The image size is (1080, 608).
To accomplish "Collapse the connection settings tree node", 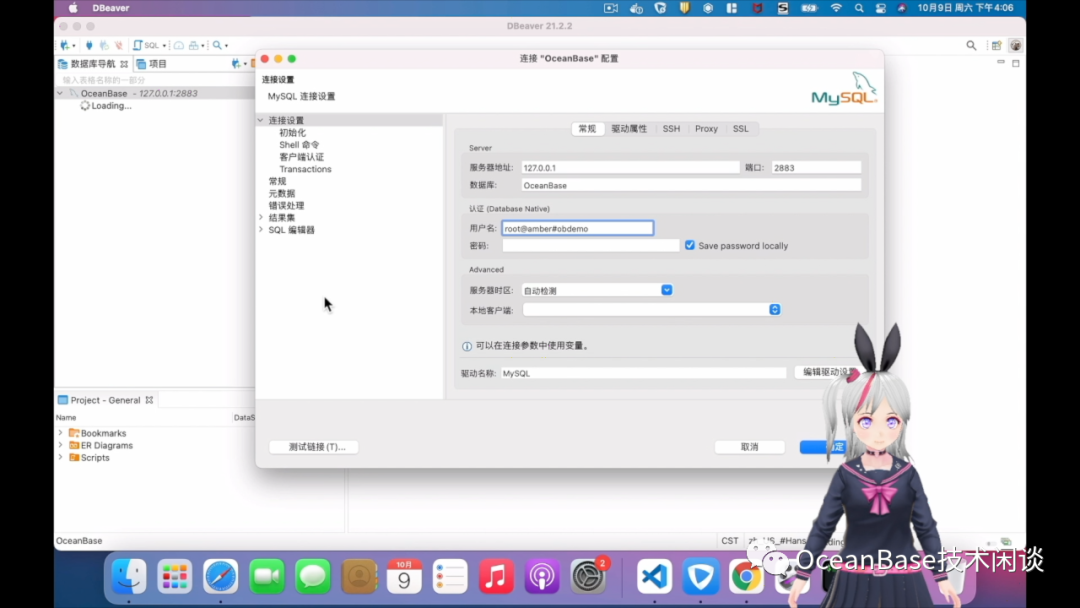I will coord(261,120).
